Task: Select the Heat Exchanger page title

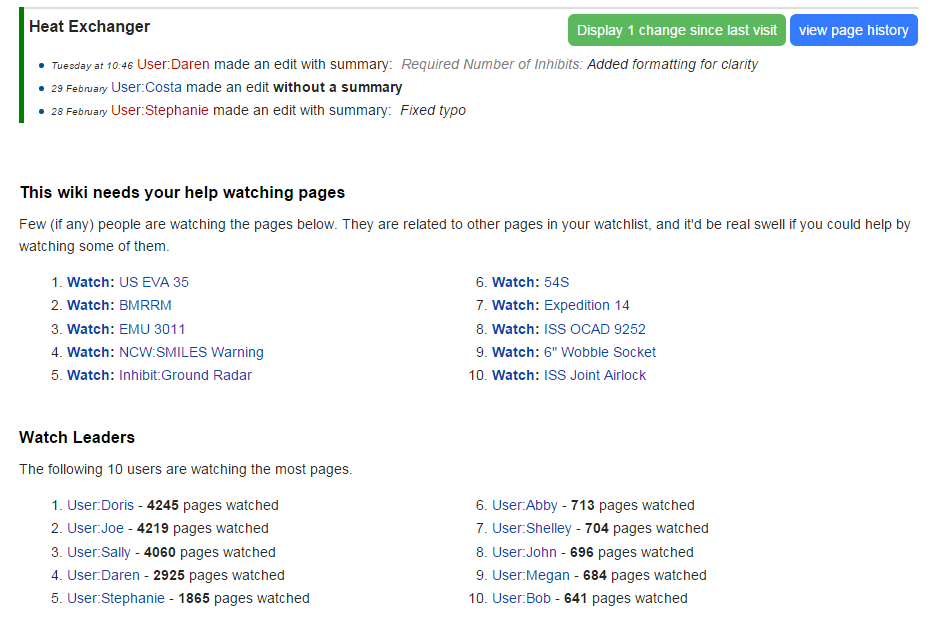Action: 89,26
